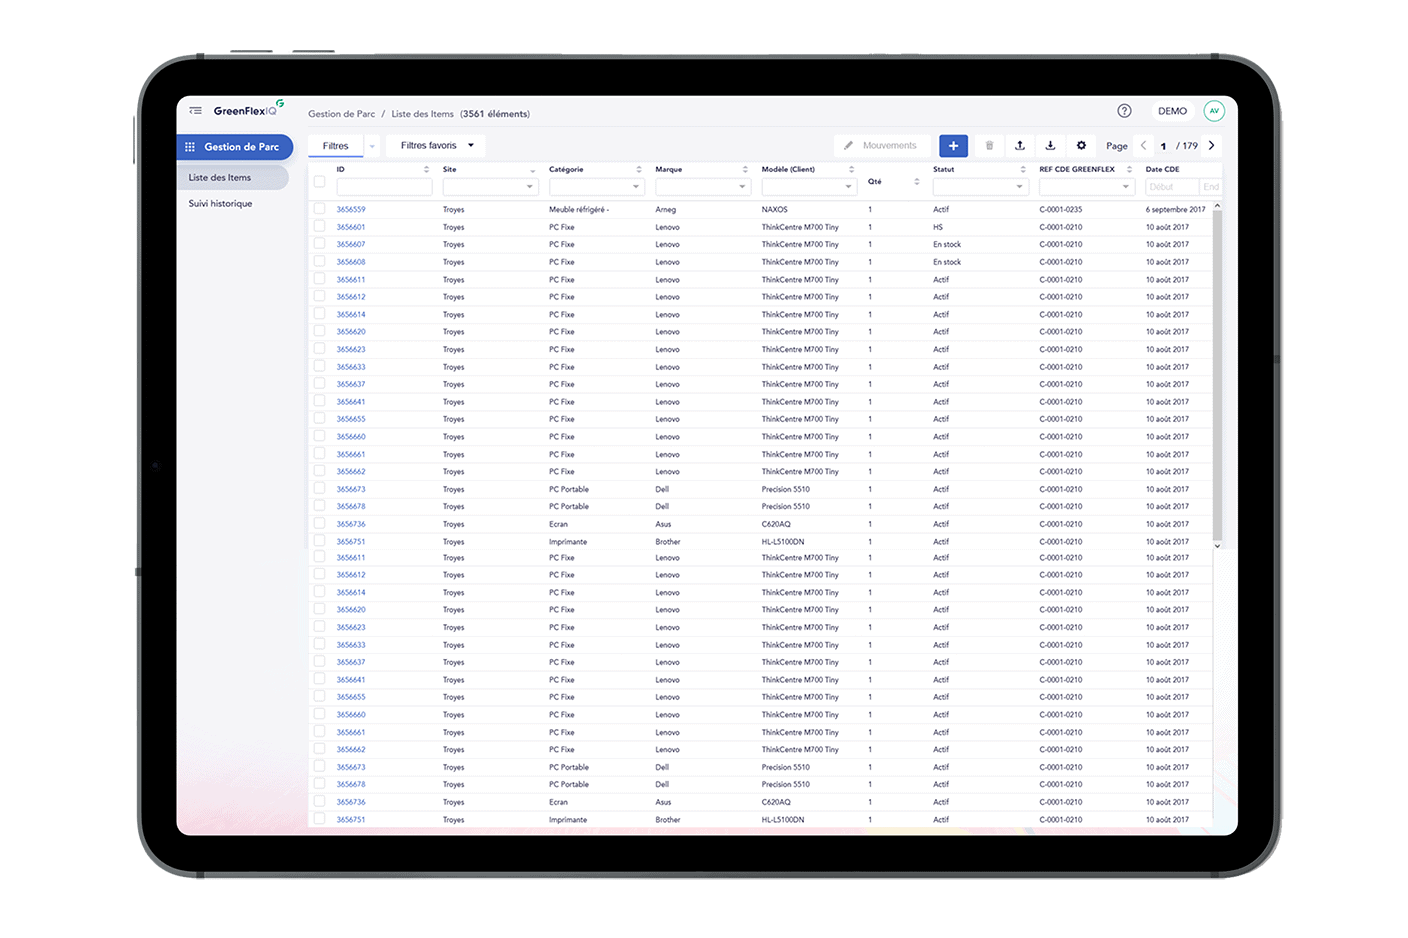The width and height of the screenshot is (1408, 938).
Task: Expand the Filtres favoris dropdown
Action: (436, 146)
